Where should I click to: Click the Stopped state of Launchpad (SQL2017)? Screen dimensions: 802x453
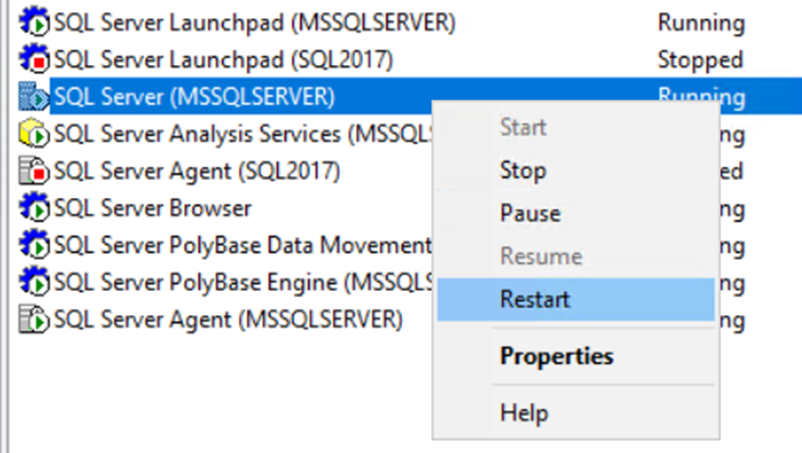tap(700, 59)
